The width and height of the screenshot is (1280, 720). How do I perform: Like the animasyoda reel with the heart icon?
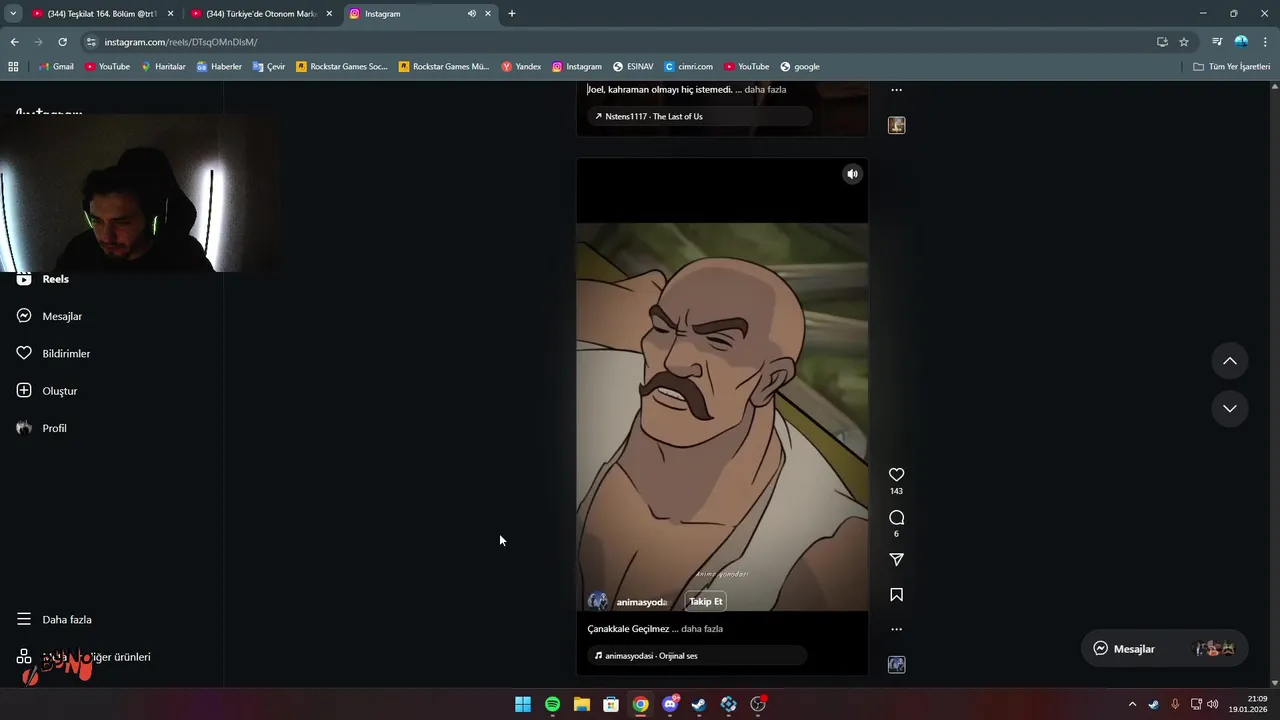tap(896, 475)
